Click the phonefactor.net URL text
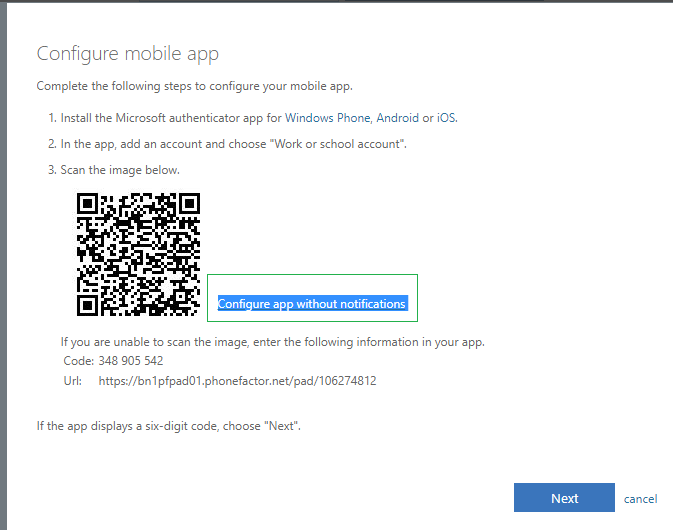Viewport: 673px width, 530px height. (237, 381)
